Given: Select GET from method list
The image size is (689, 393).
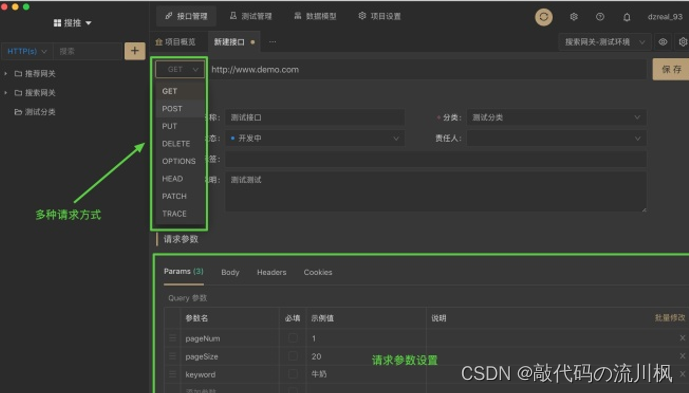Looking at the screenshot, I should tap(180, 91).
